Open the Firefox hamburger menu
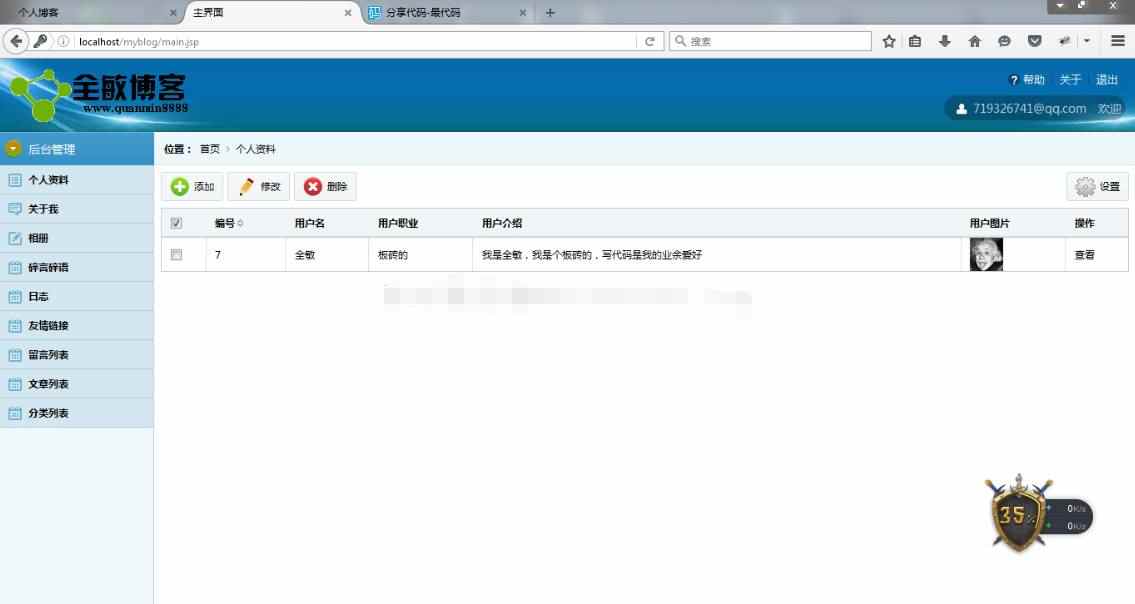The width and height of the screenshot is (1135, 604). coord(1118,41)
